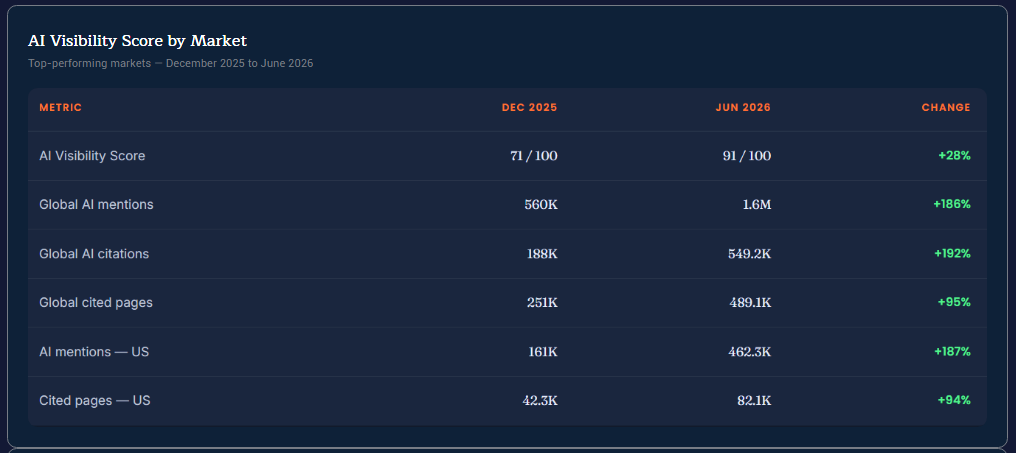Click the 549.2K June citations value
Image resolution: width=1016 pixels, height=453 pixels.
[750, 254]
